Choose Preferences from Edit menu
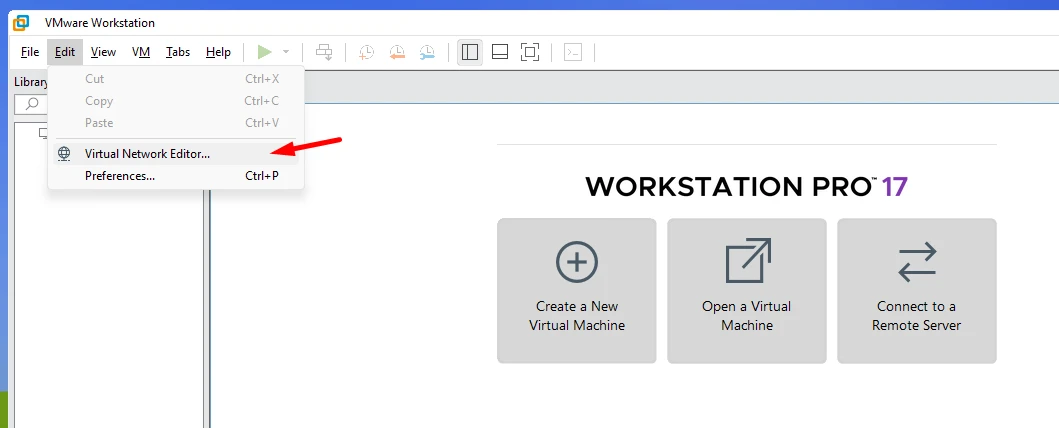 point(176,176)
